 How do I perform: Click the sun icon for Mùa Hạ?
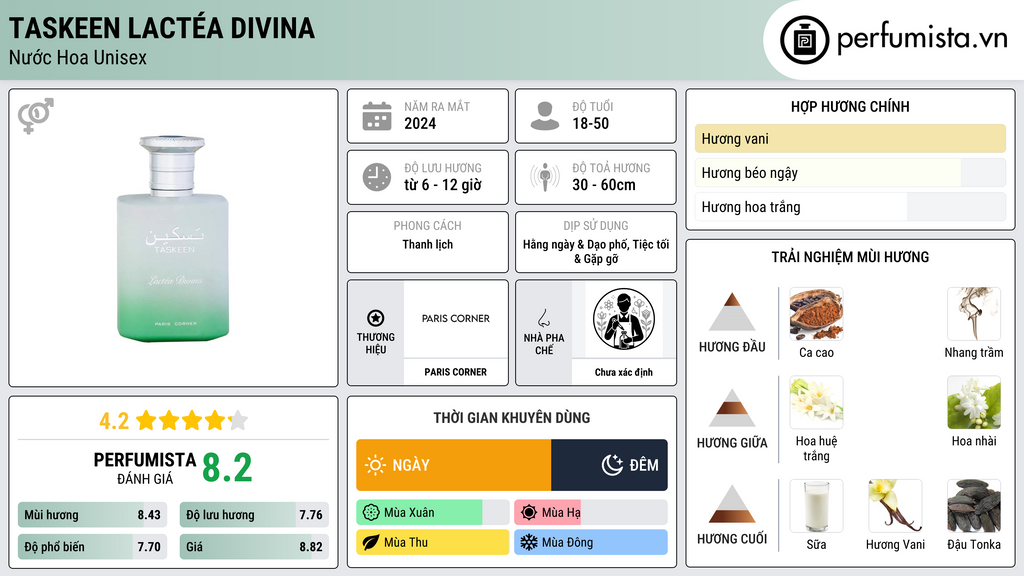click(x=529, y=513)
